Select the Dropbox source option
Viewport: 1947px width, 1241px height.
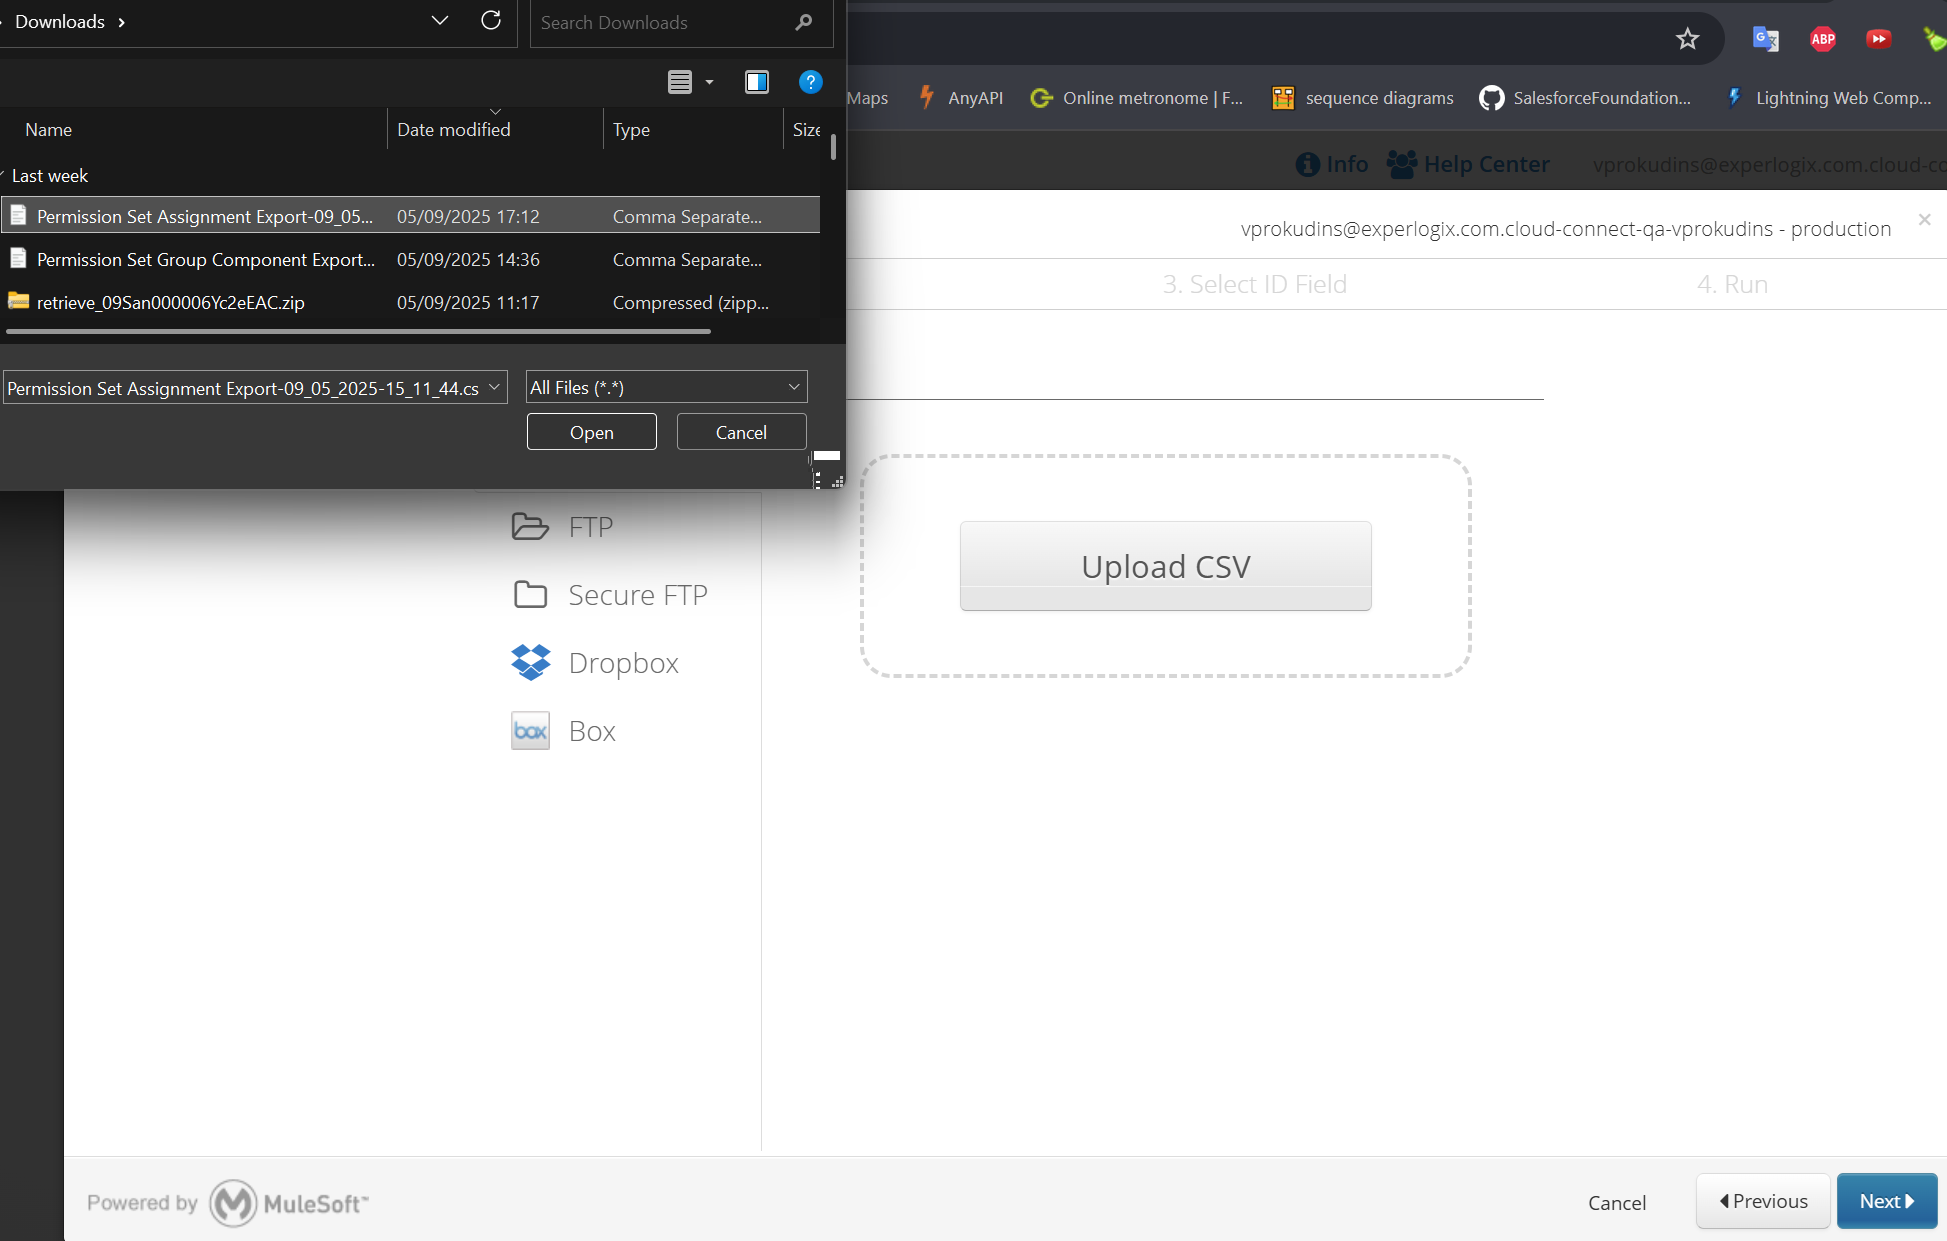tap(595, 663)
